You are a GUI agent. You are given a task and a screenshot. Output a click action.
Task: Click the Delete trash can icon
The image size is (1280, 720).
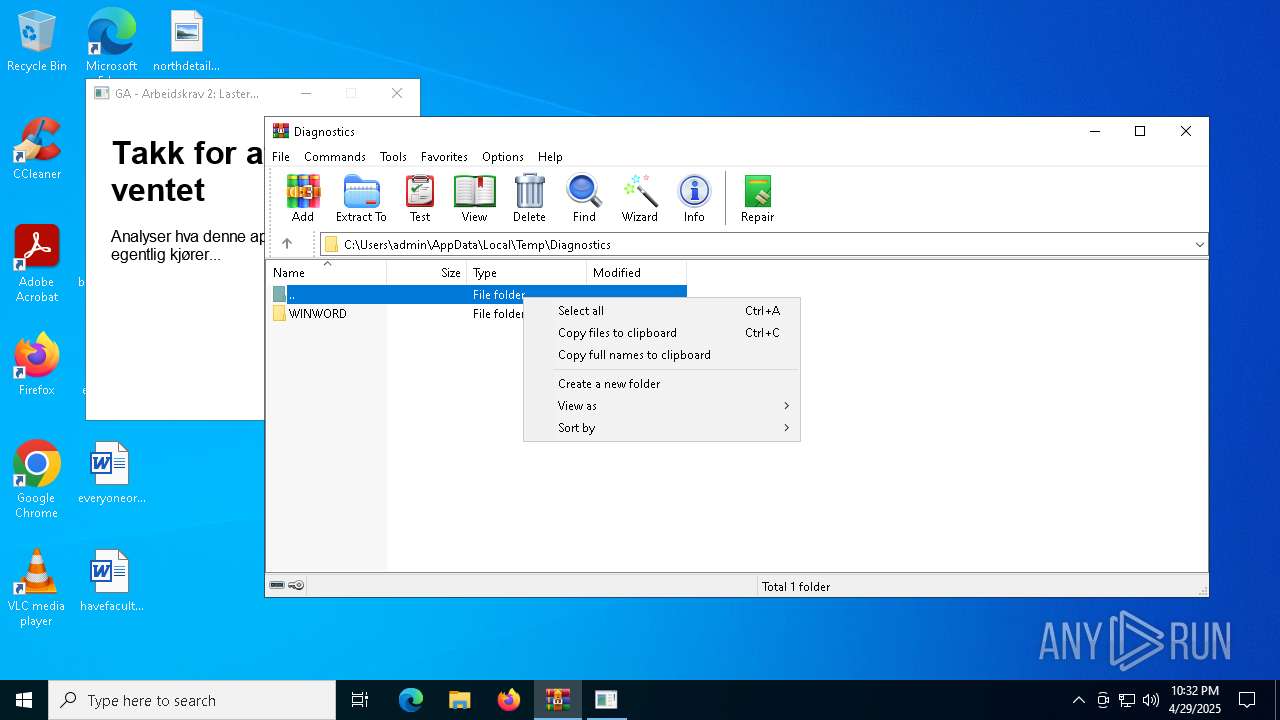529,198
